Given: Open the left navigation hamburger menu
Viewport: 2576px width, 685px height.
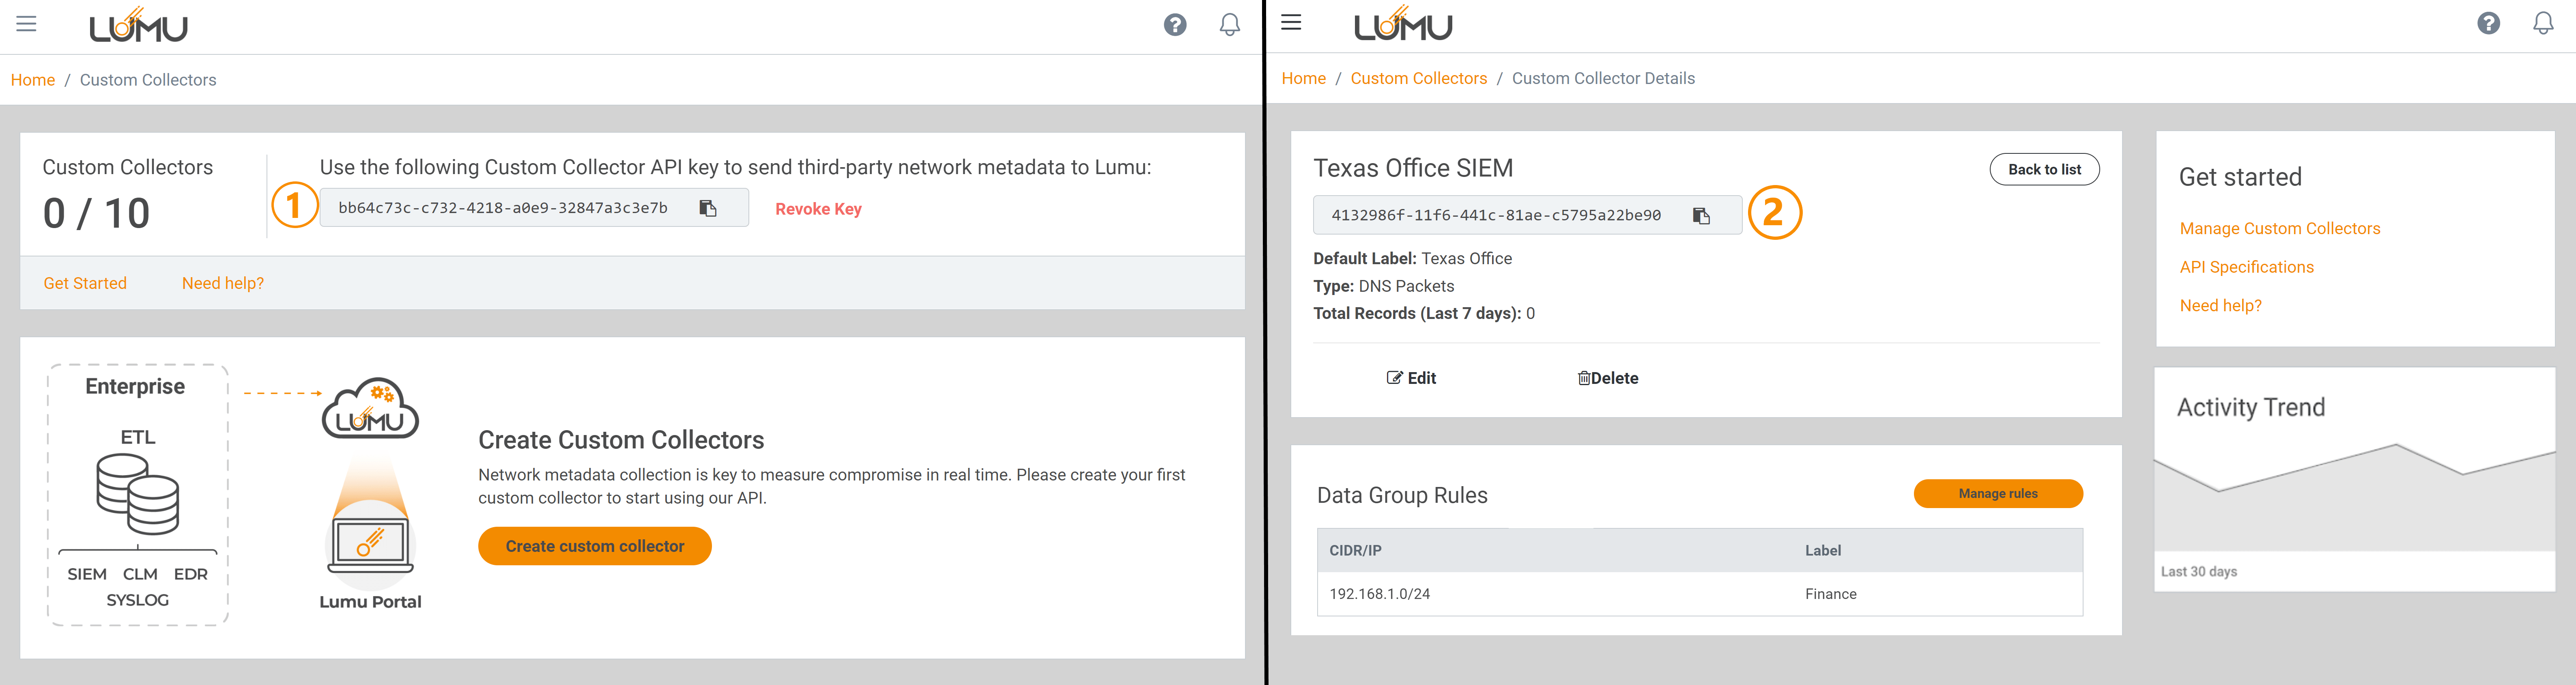Looking at the screenshot, I should 25,24.
